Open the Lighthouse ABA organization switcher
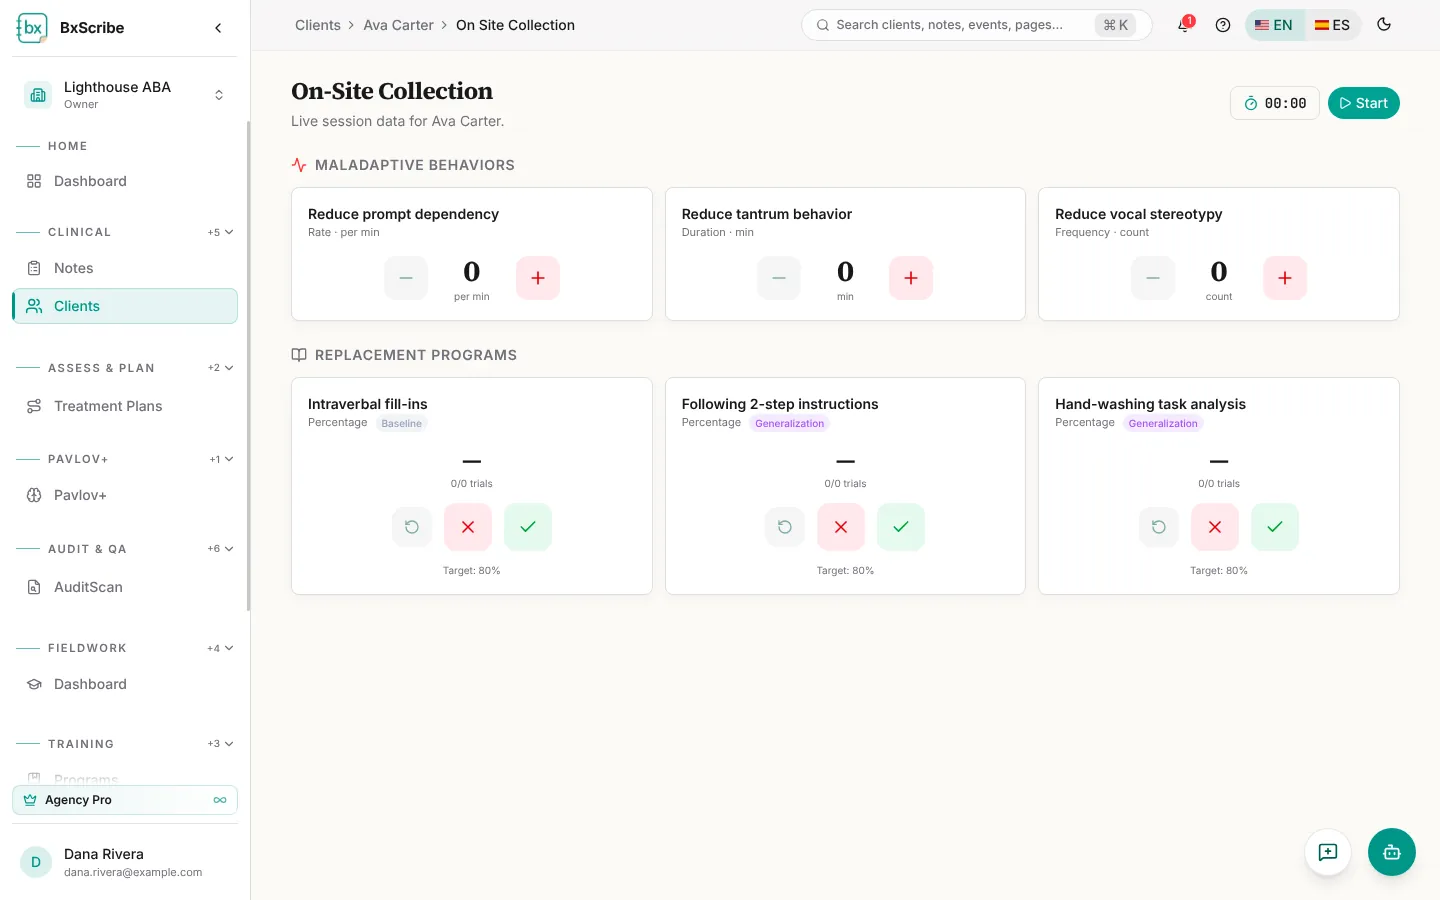This screenshot has height=900, width=1440. (125, 95)
